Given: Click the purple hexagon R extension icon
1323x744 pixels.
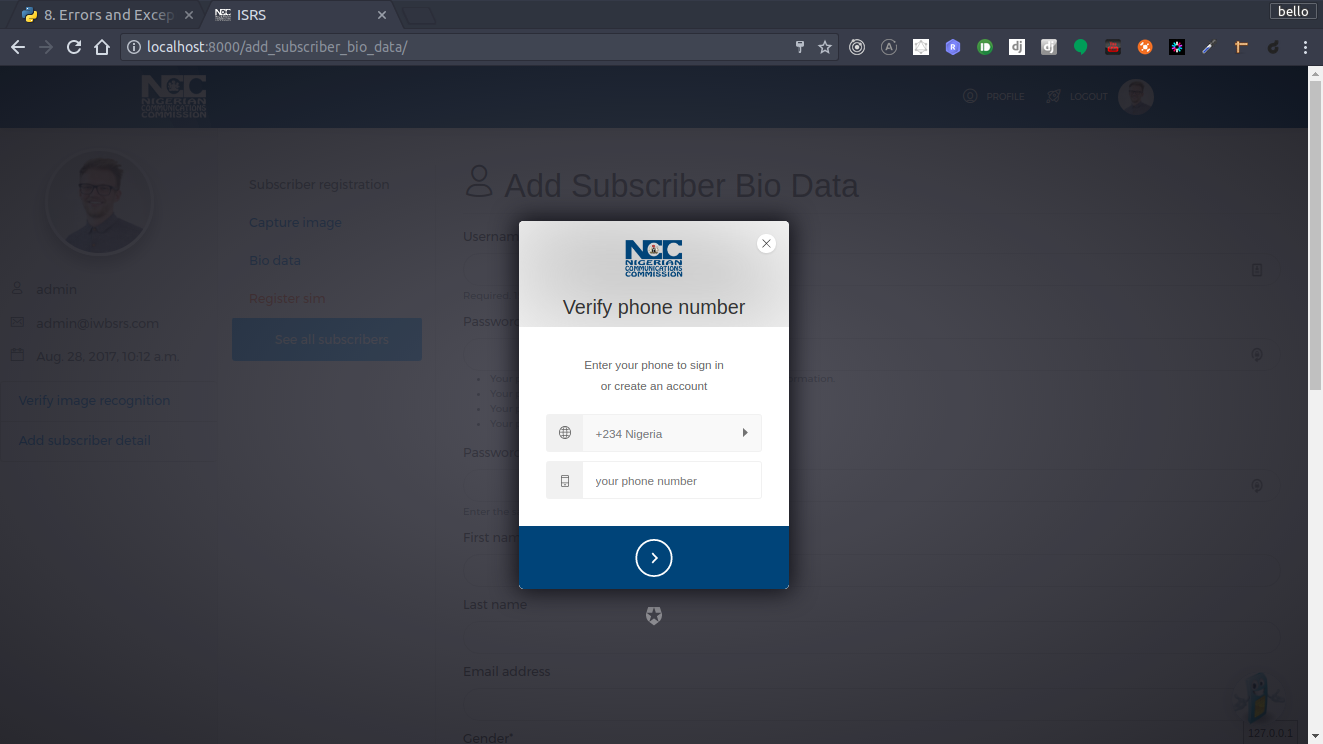Looking at the screenshot, I should (x=953, y=47).
